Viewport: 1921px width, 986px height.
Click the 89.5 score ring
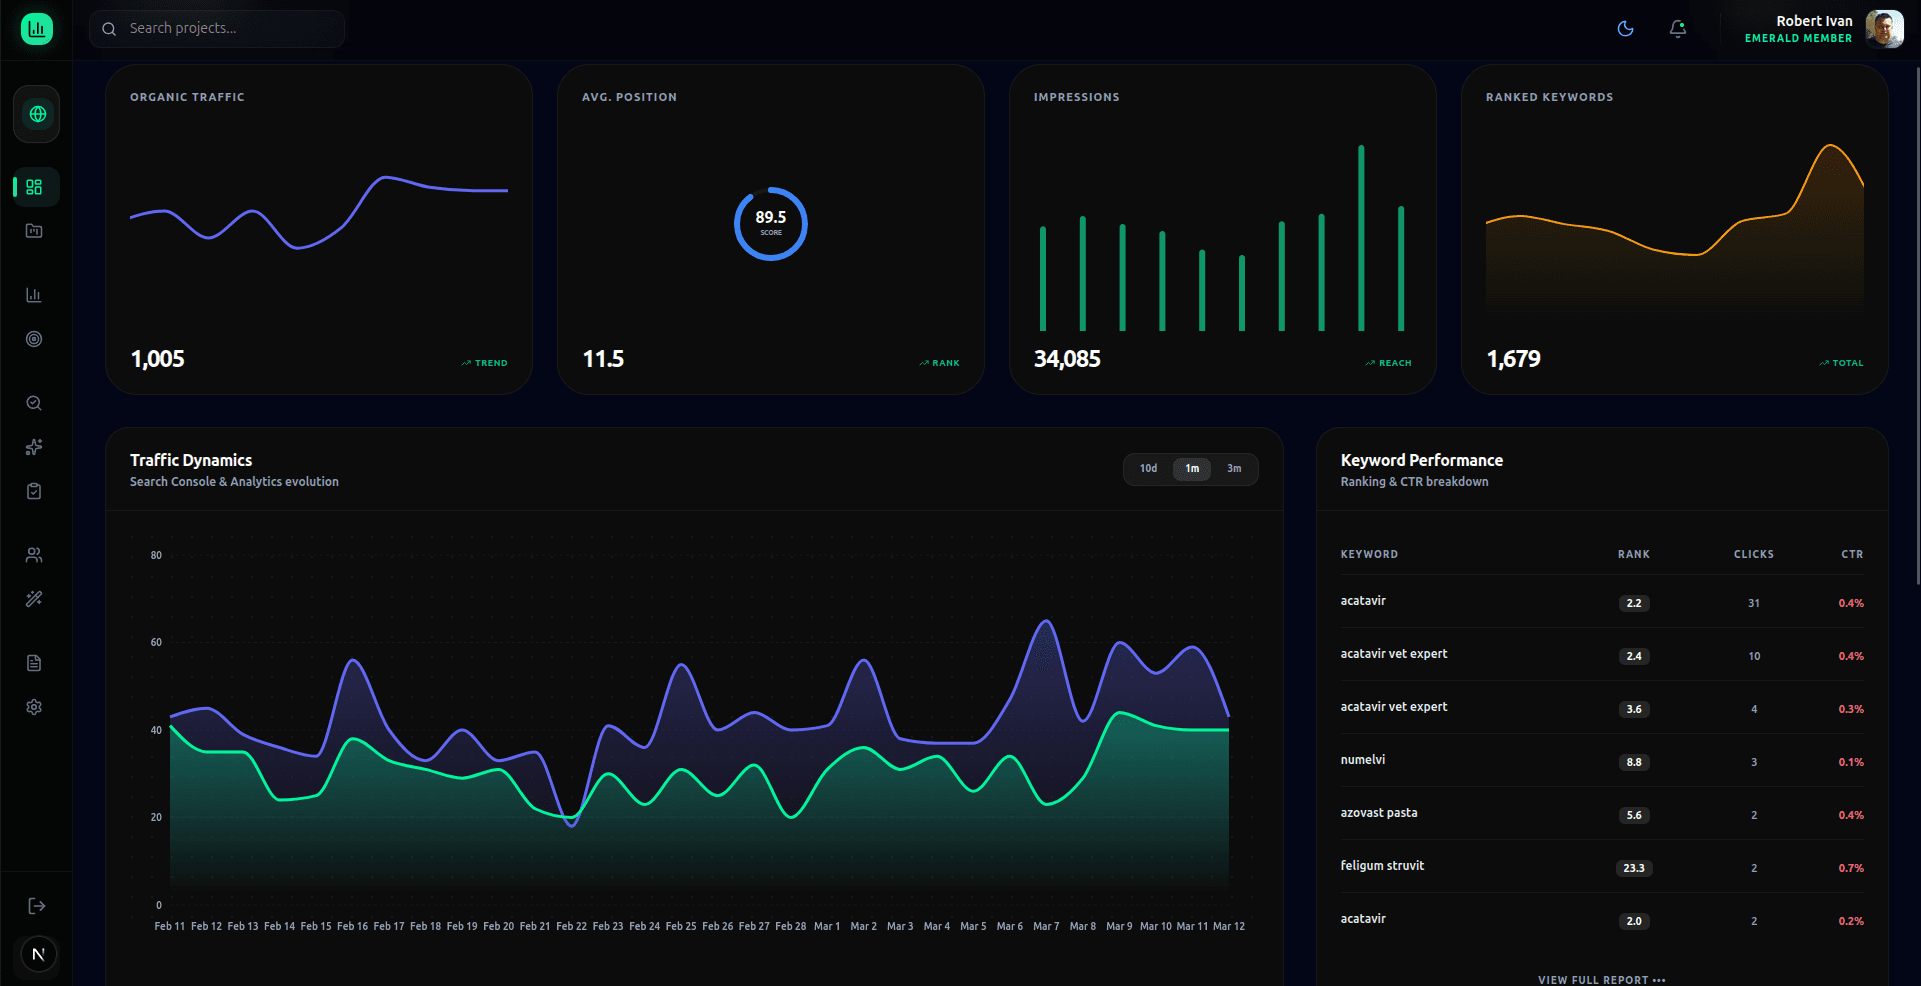click(x=770, y=224)
